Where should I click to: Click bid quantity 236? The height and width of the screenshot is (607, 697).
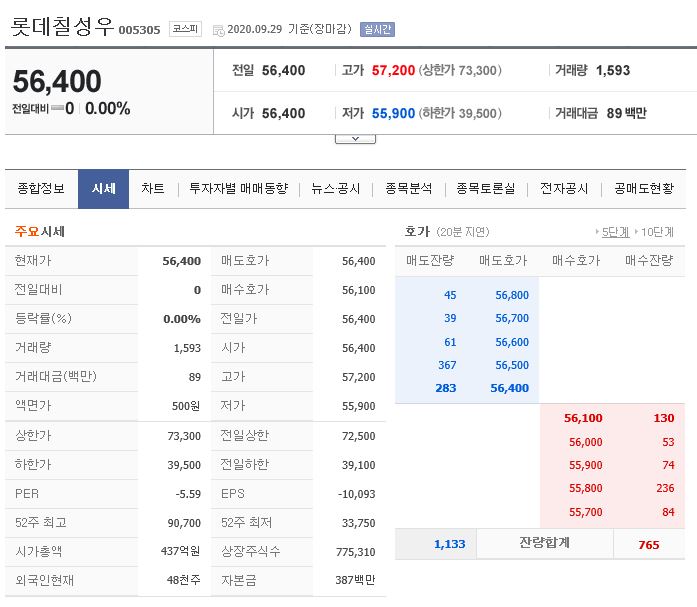[665, 488]
